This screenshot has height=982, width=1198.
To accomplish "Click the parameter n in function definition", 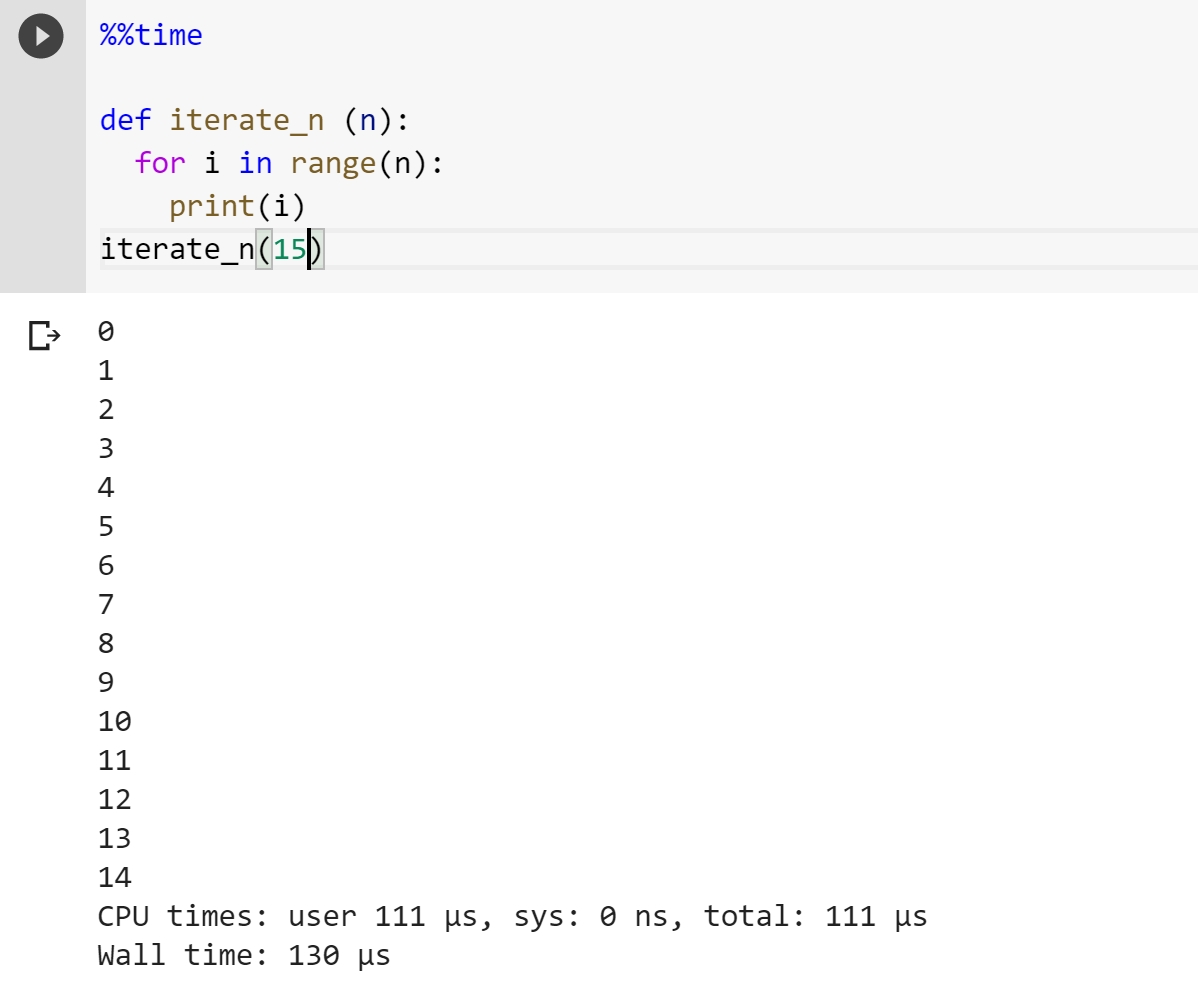I will (x=367, y=121).
